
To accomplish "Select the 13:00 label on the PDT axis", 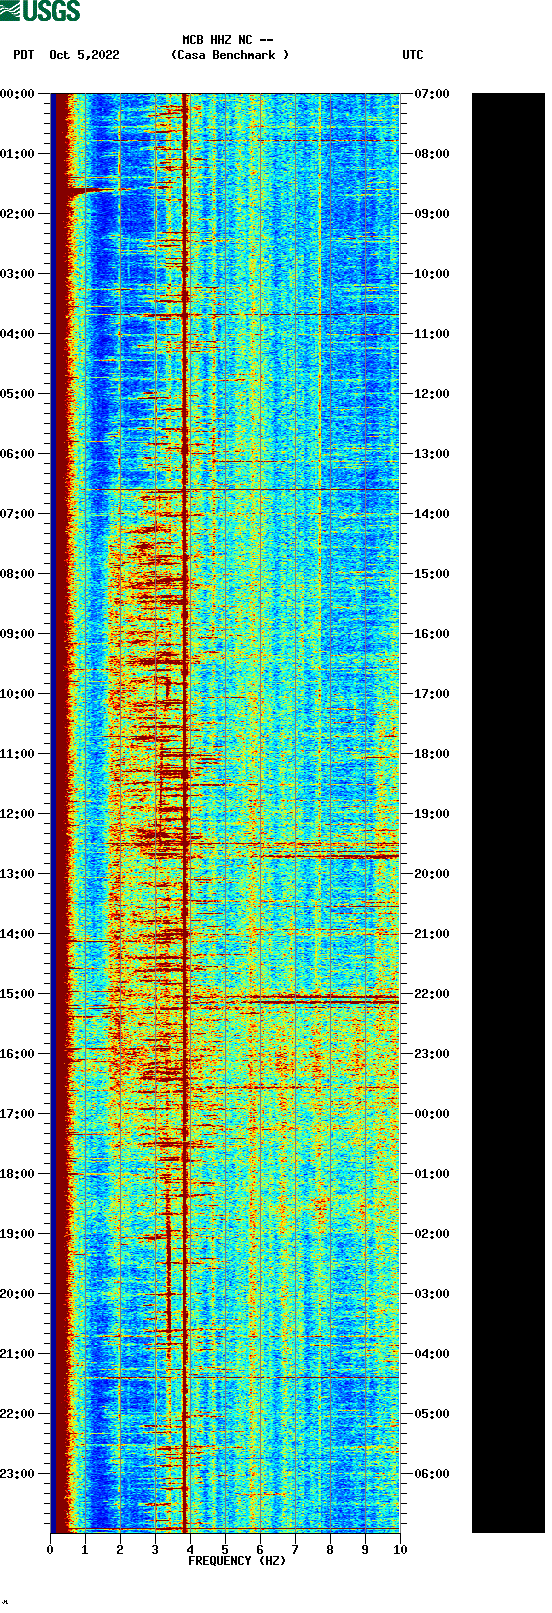I will click(x=17, y=874).
